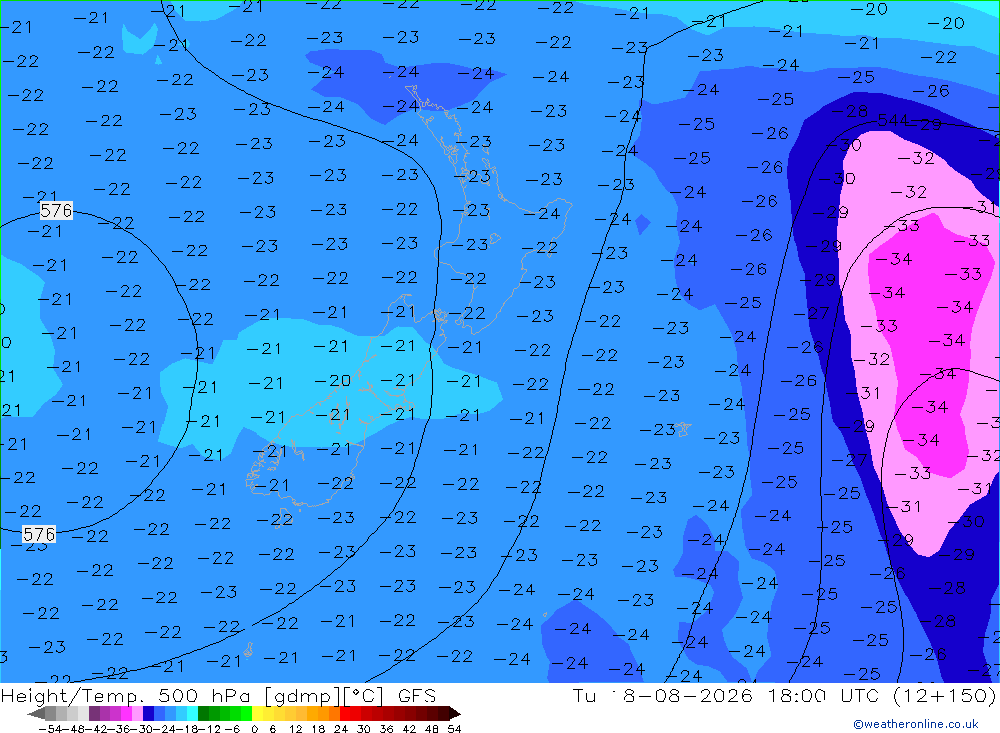Viewport: 1000px width, 733px height.
Task: Click the upper 576 contour label
Action: pos(56,210)
